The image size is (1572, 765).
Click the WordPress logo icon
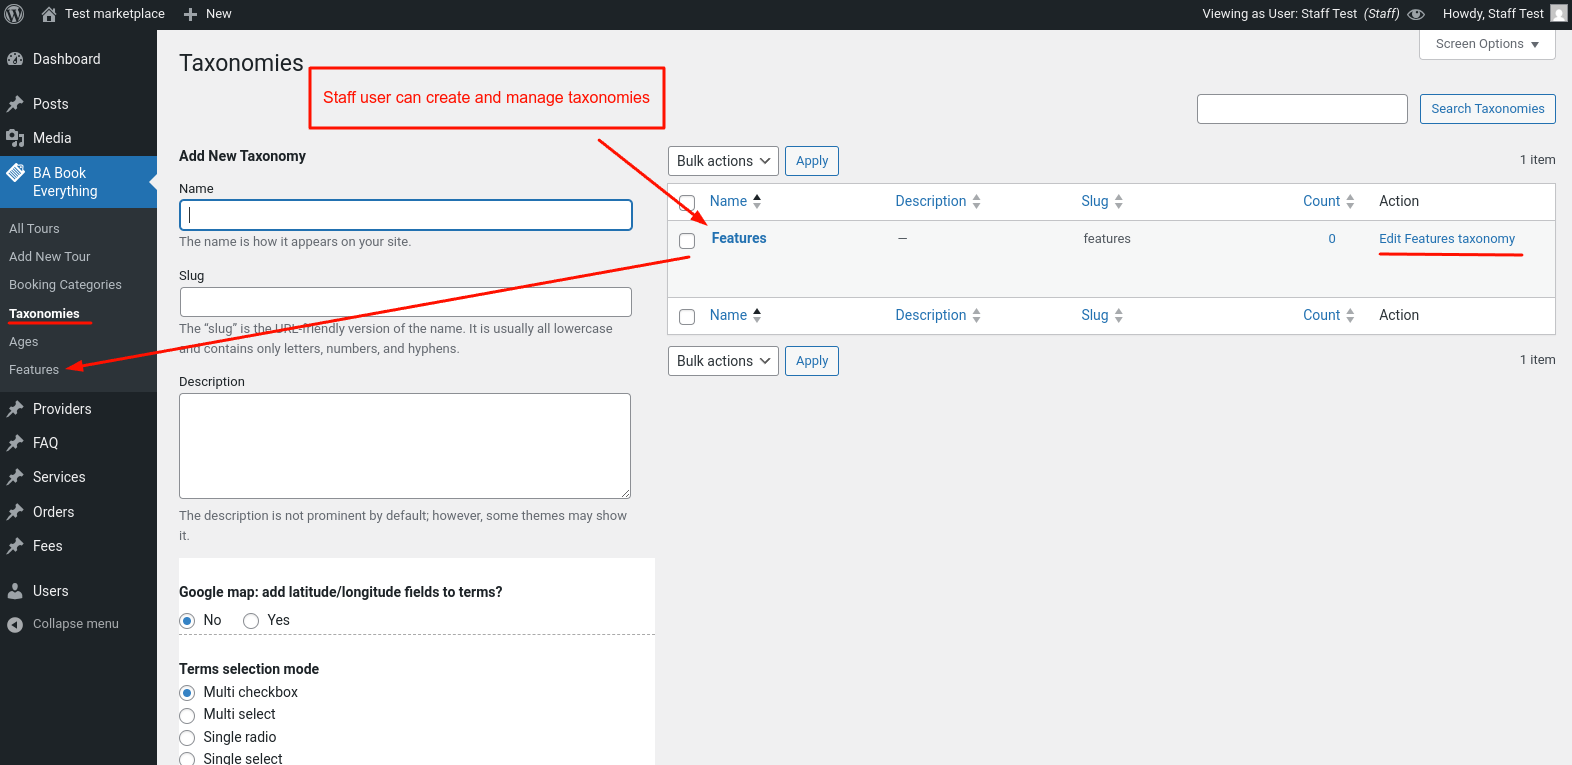15,14
